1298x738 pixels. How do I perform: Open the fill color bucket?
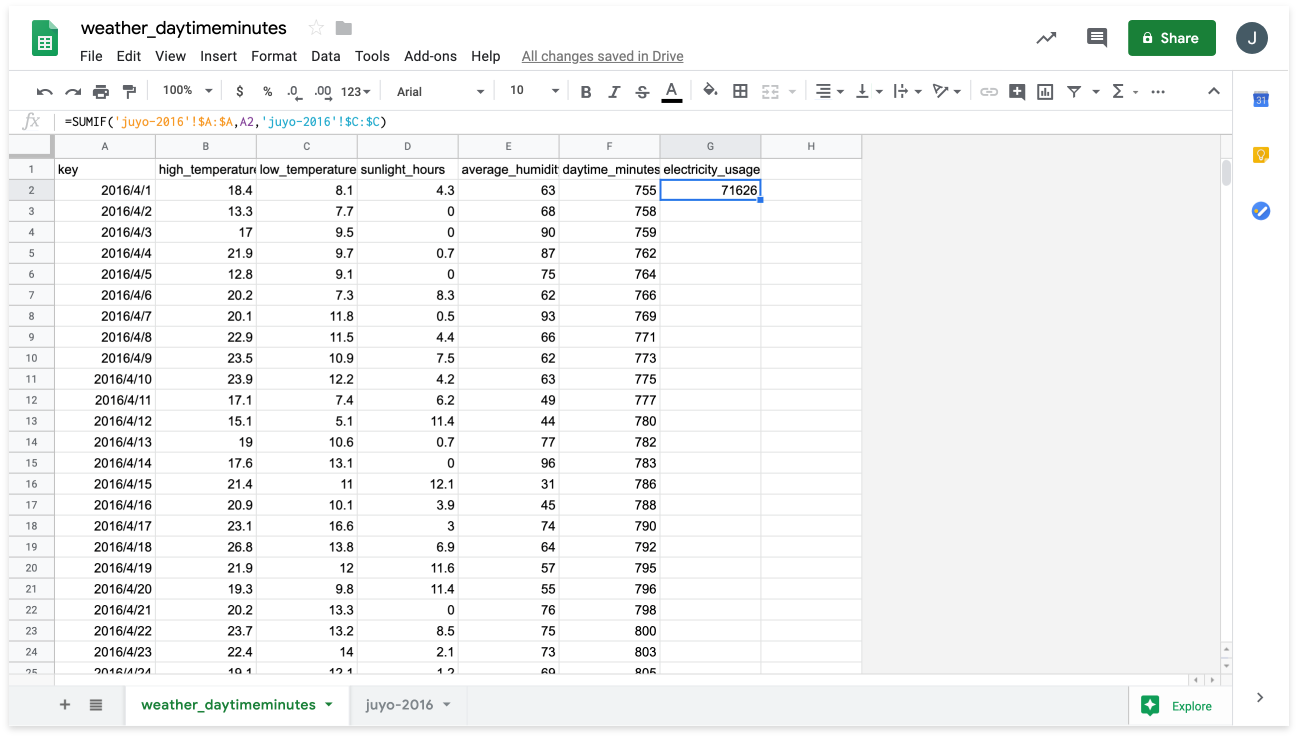pyautogui.click(x=710, y=91)
